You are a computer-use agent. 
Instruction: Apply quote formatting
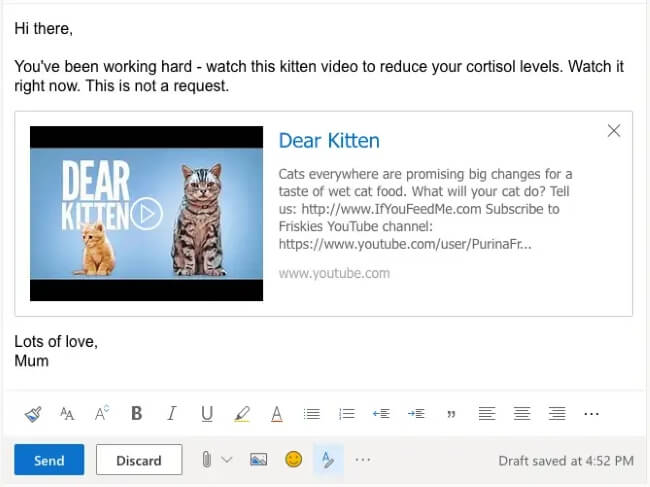[451, 414]
